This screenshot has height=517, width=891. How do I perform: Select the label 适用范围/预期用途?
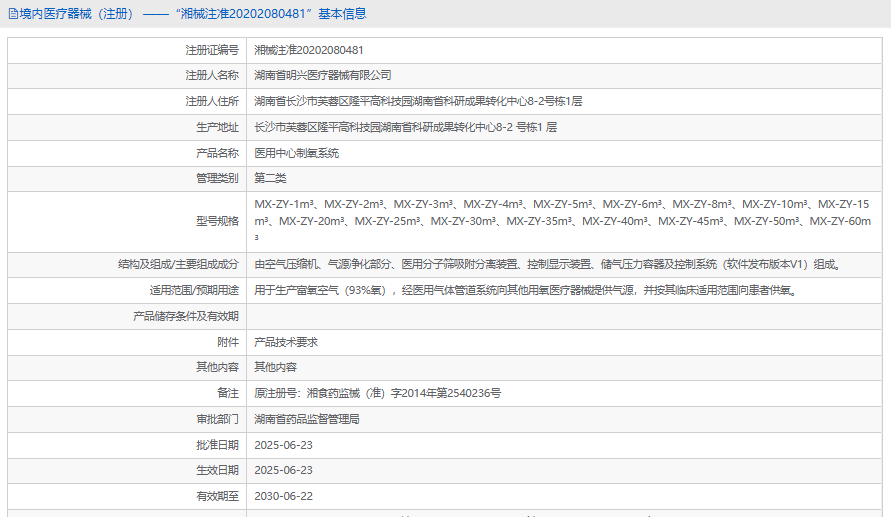pyautogui.click(x=194, y=290)
